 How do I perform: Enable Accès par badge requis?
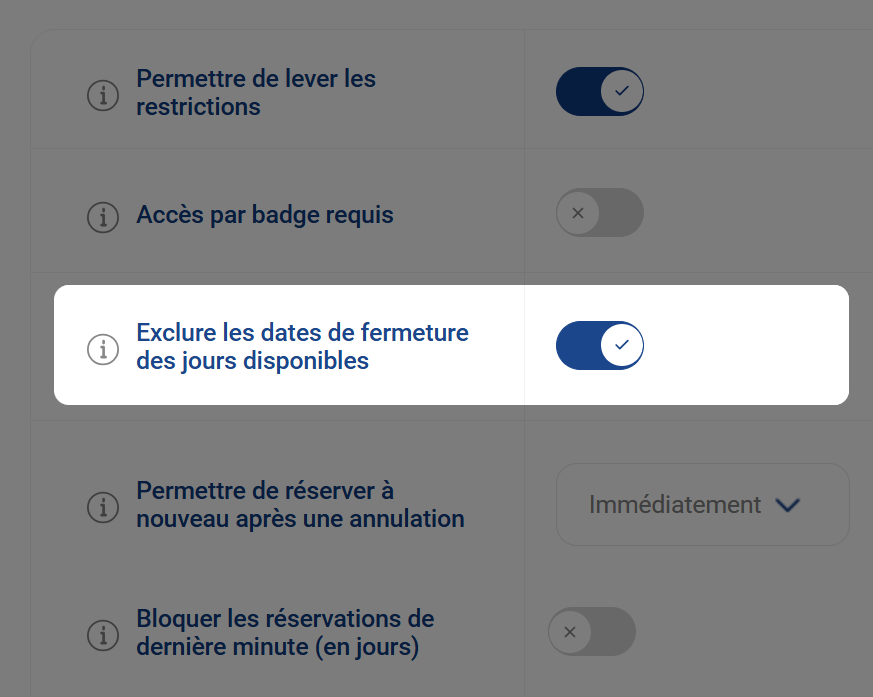pyautogui.click(x=599, y=212)
